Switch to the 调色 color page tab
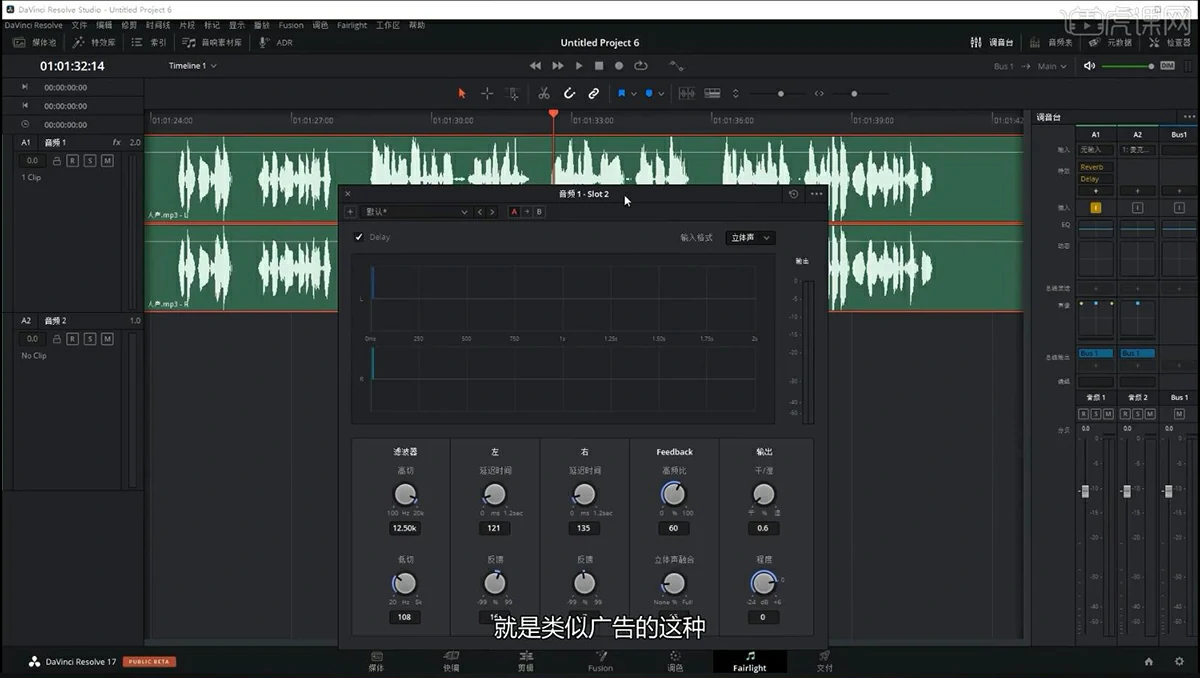 click(675, 661)
